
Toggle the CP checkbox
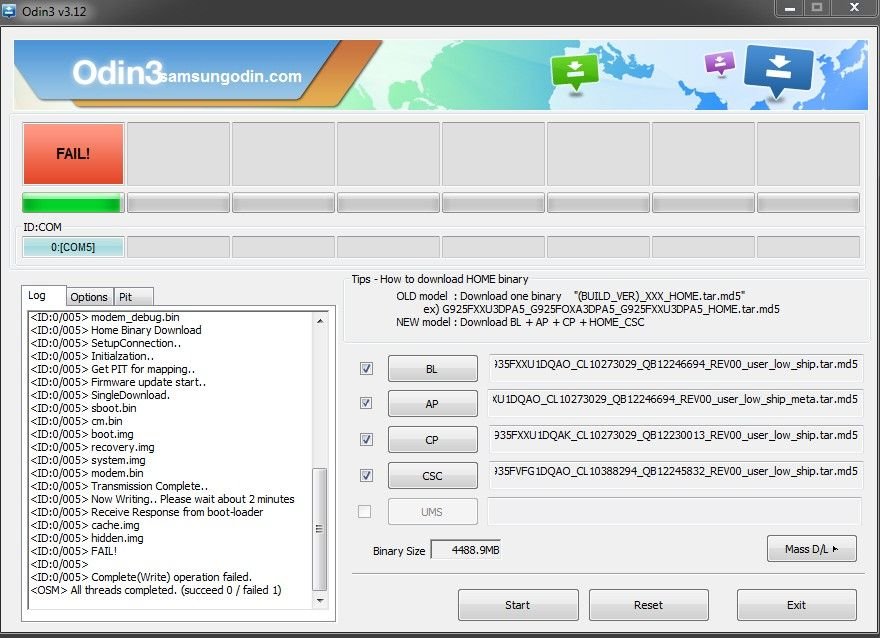coord(366,440)
